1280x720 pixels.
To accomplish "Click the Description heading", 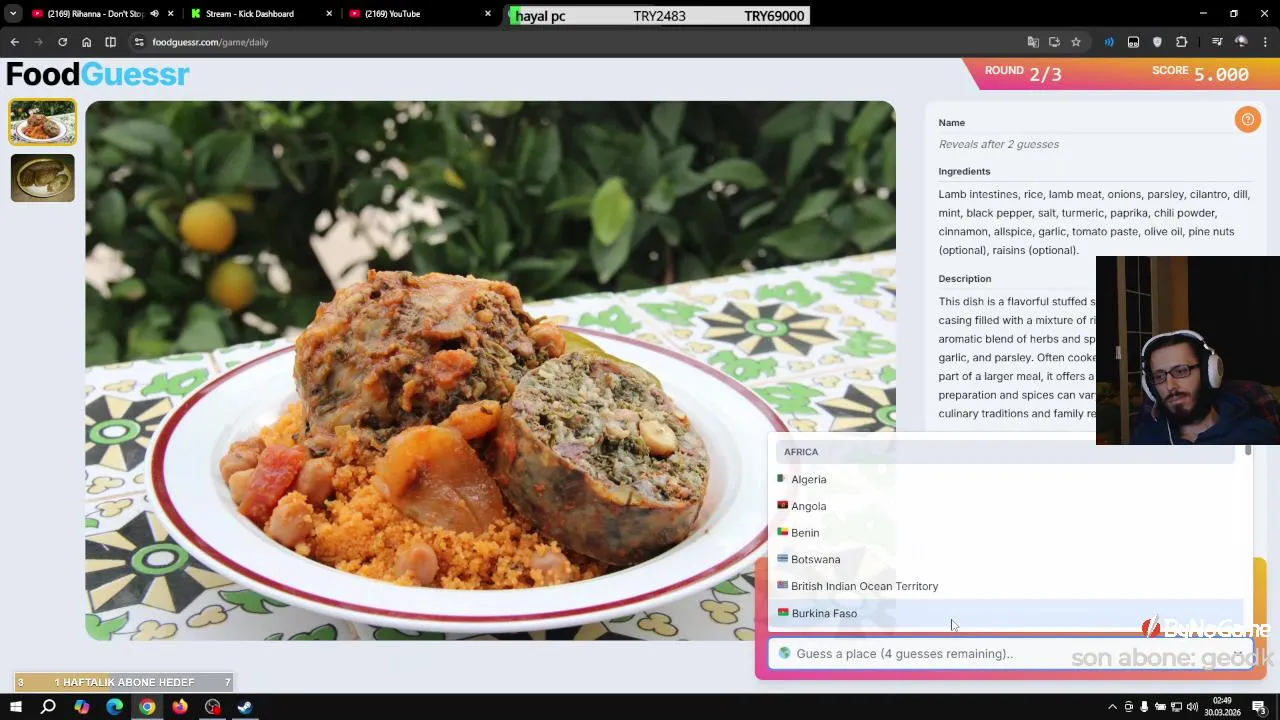I will (x=964, y=278).
